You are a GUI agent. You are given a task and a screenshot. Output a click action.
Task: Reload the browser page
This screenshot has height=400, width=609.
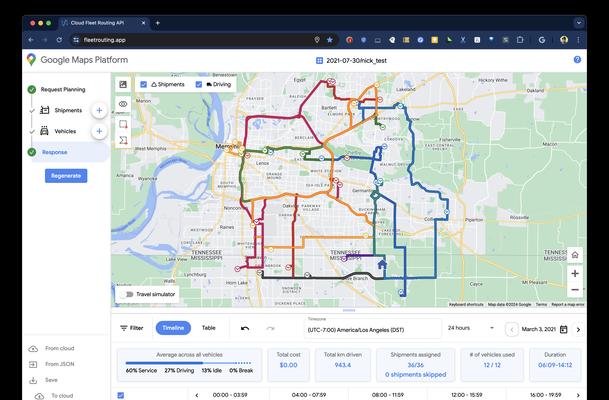tap(59, 40)
